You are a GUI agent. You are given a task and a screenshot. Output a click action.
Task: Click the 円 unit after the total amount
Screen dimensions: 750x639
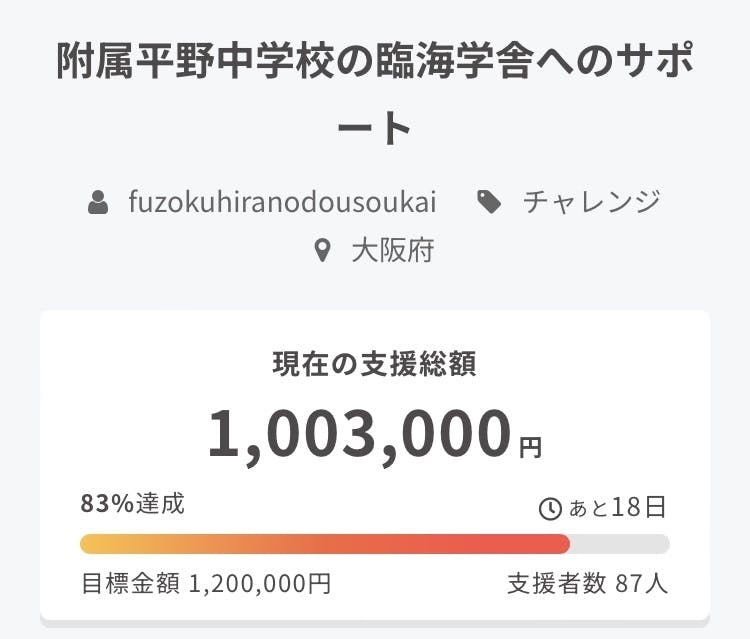pos(530,447)
